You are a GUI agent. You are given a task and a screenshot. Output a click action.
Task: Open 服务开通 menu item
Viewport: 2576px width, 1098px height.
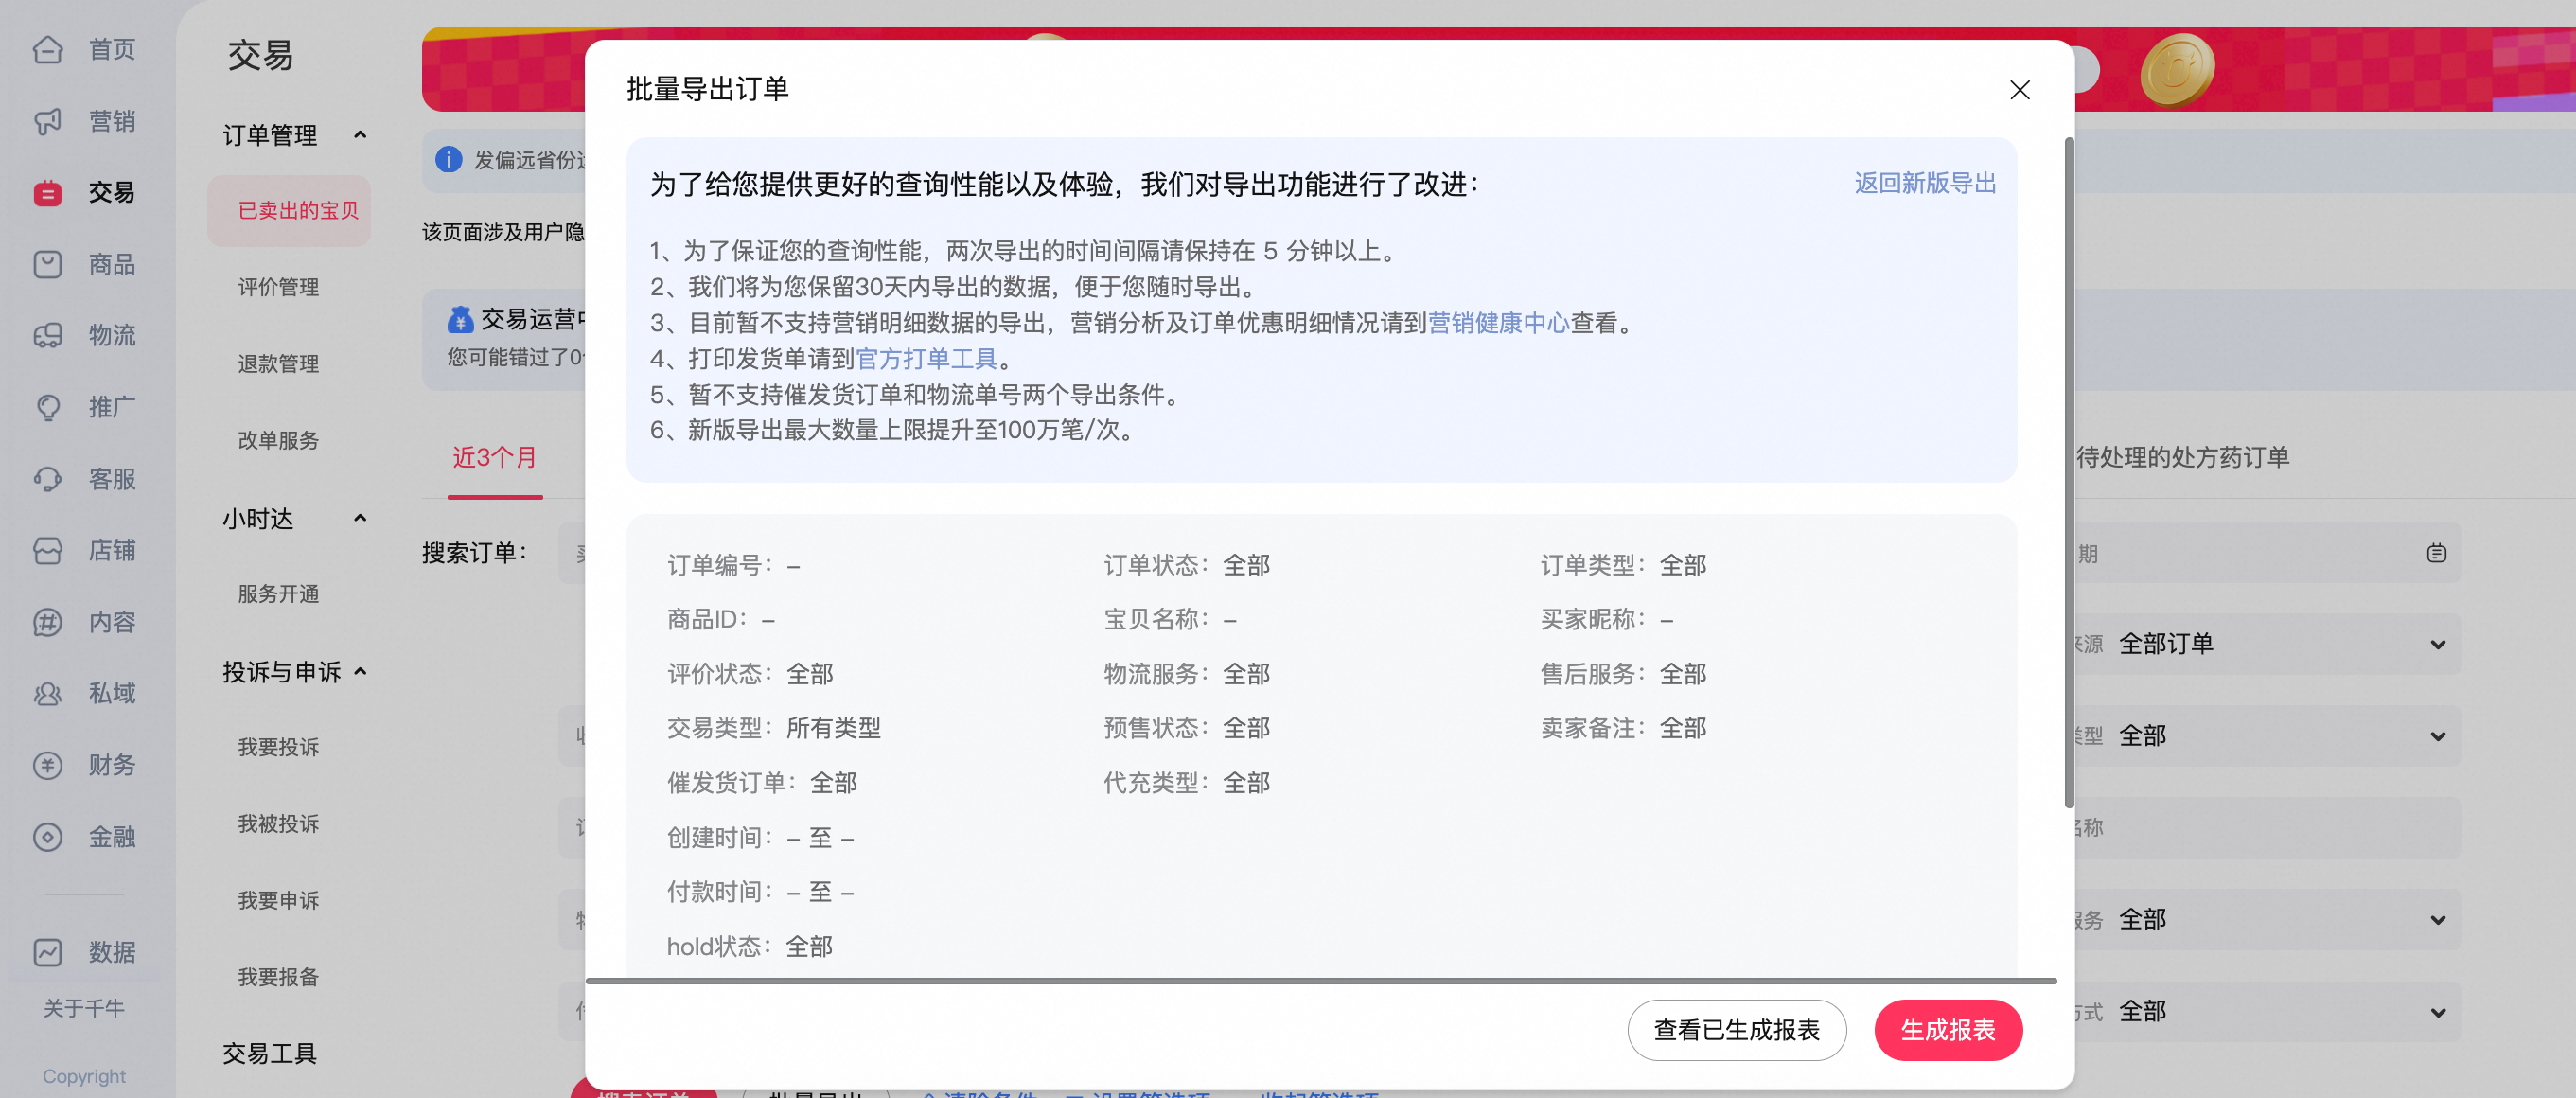pyautogui.click(x=278, y=594)
